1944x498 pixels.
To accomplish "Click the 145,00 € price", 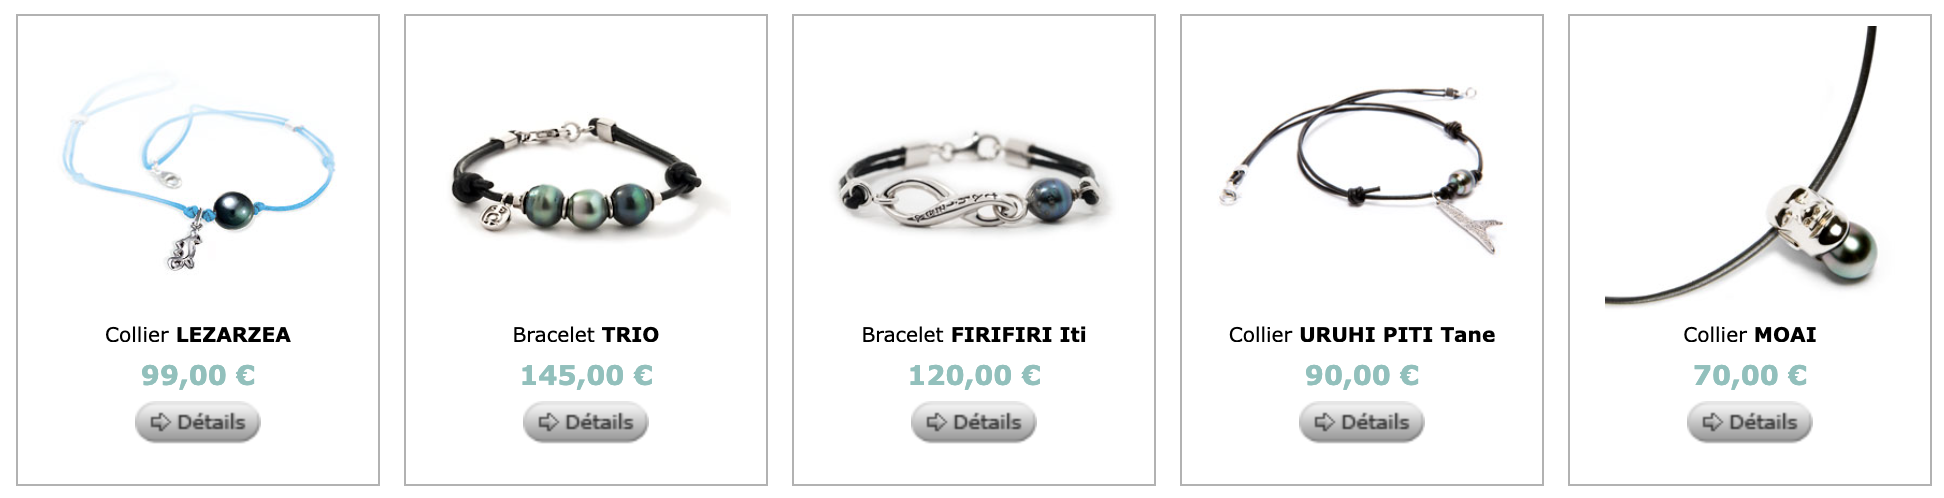I will (586, 375).
